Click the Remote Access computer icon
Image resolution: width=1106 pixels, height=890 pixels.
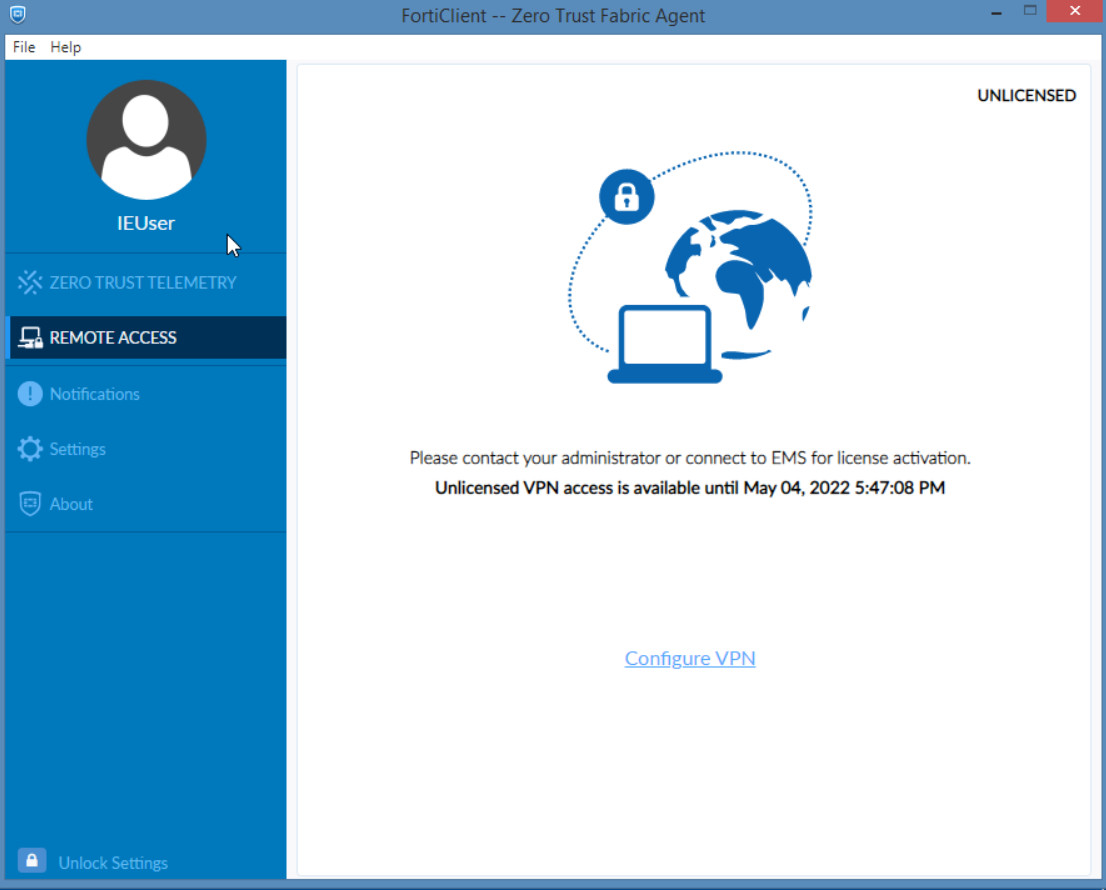pyautogui.click(x=30, y=338)
